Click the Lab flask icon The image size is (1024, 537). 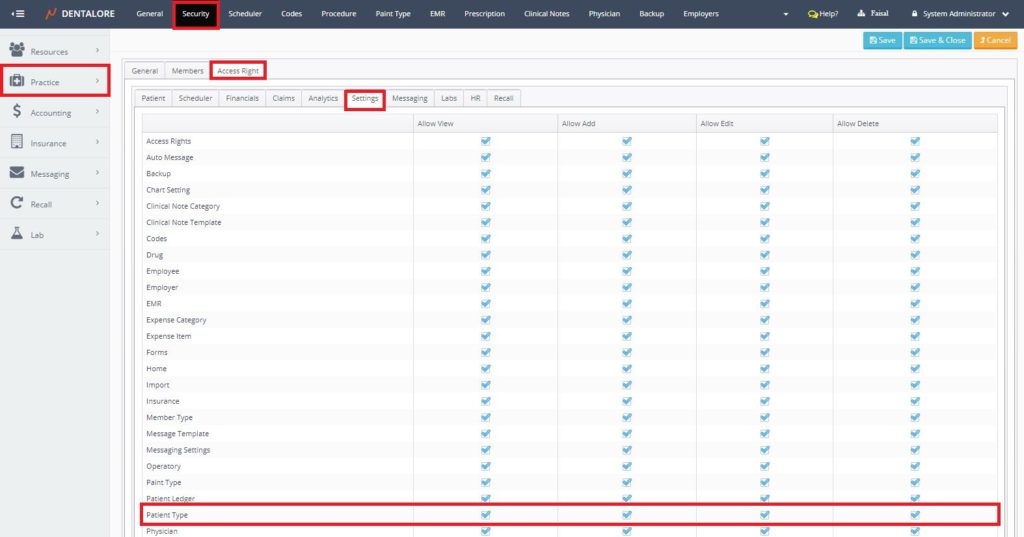click(x=17, y=234)
